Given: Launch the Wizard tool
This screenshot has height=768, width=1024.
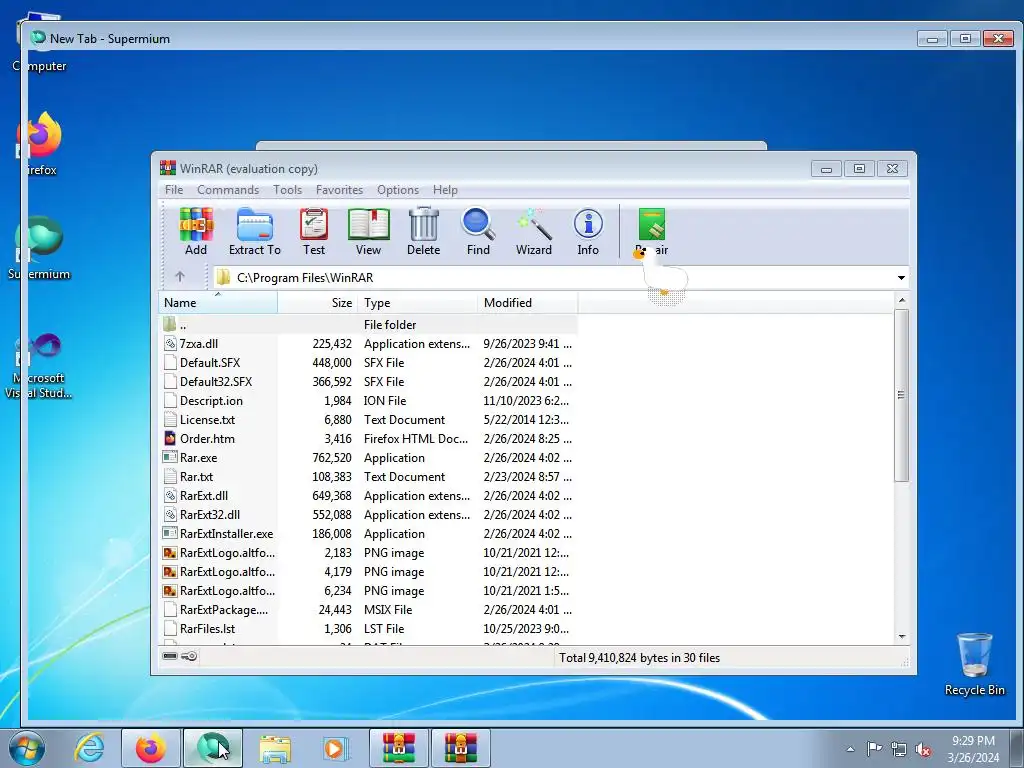Looking at the screenshot, I should coord(534,231).
